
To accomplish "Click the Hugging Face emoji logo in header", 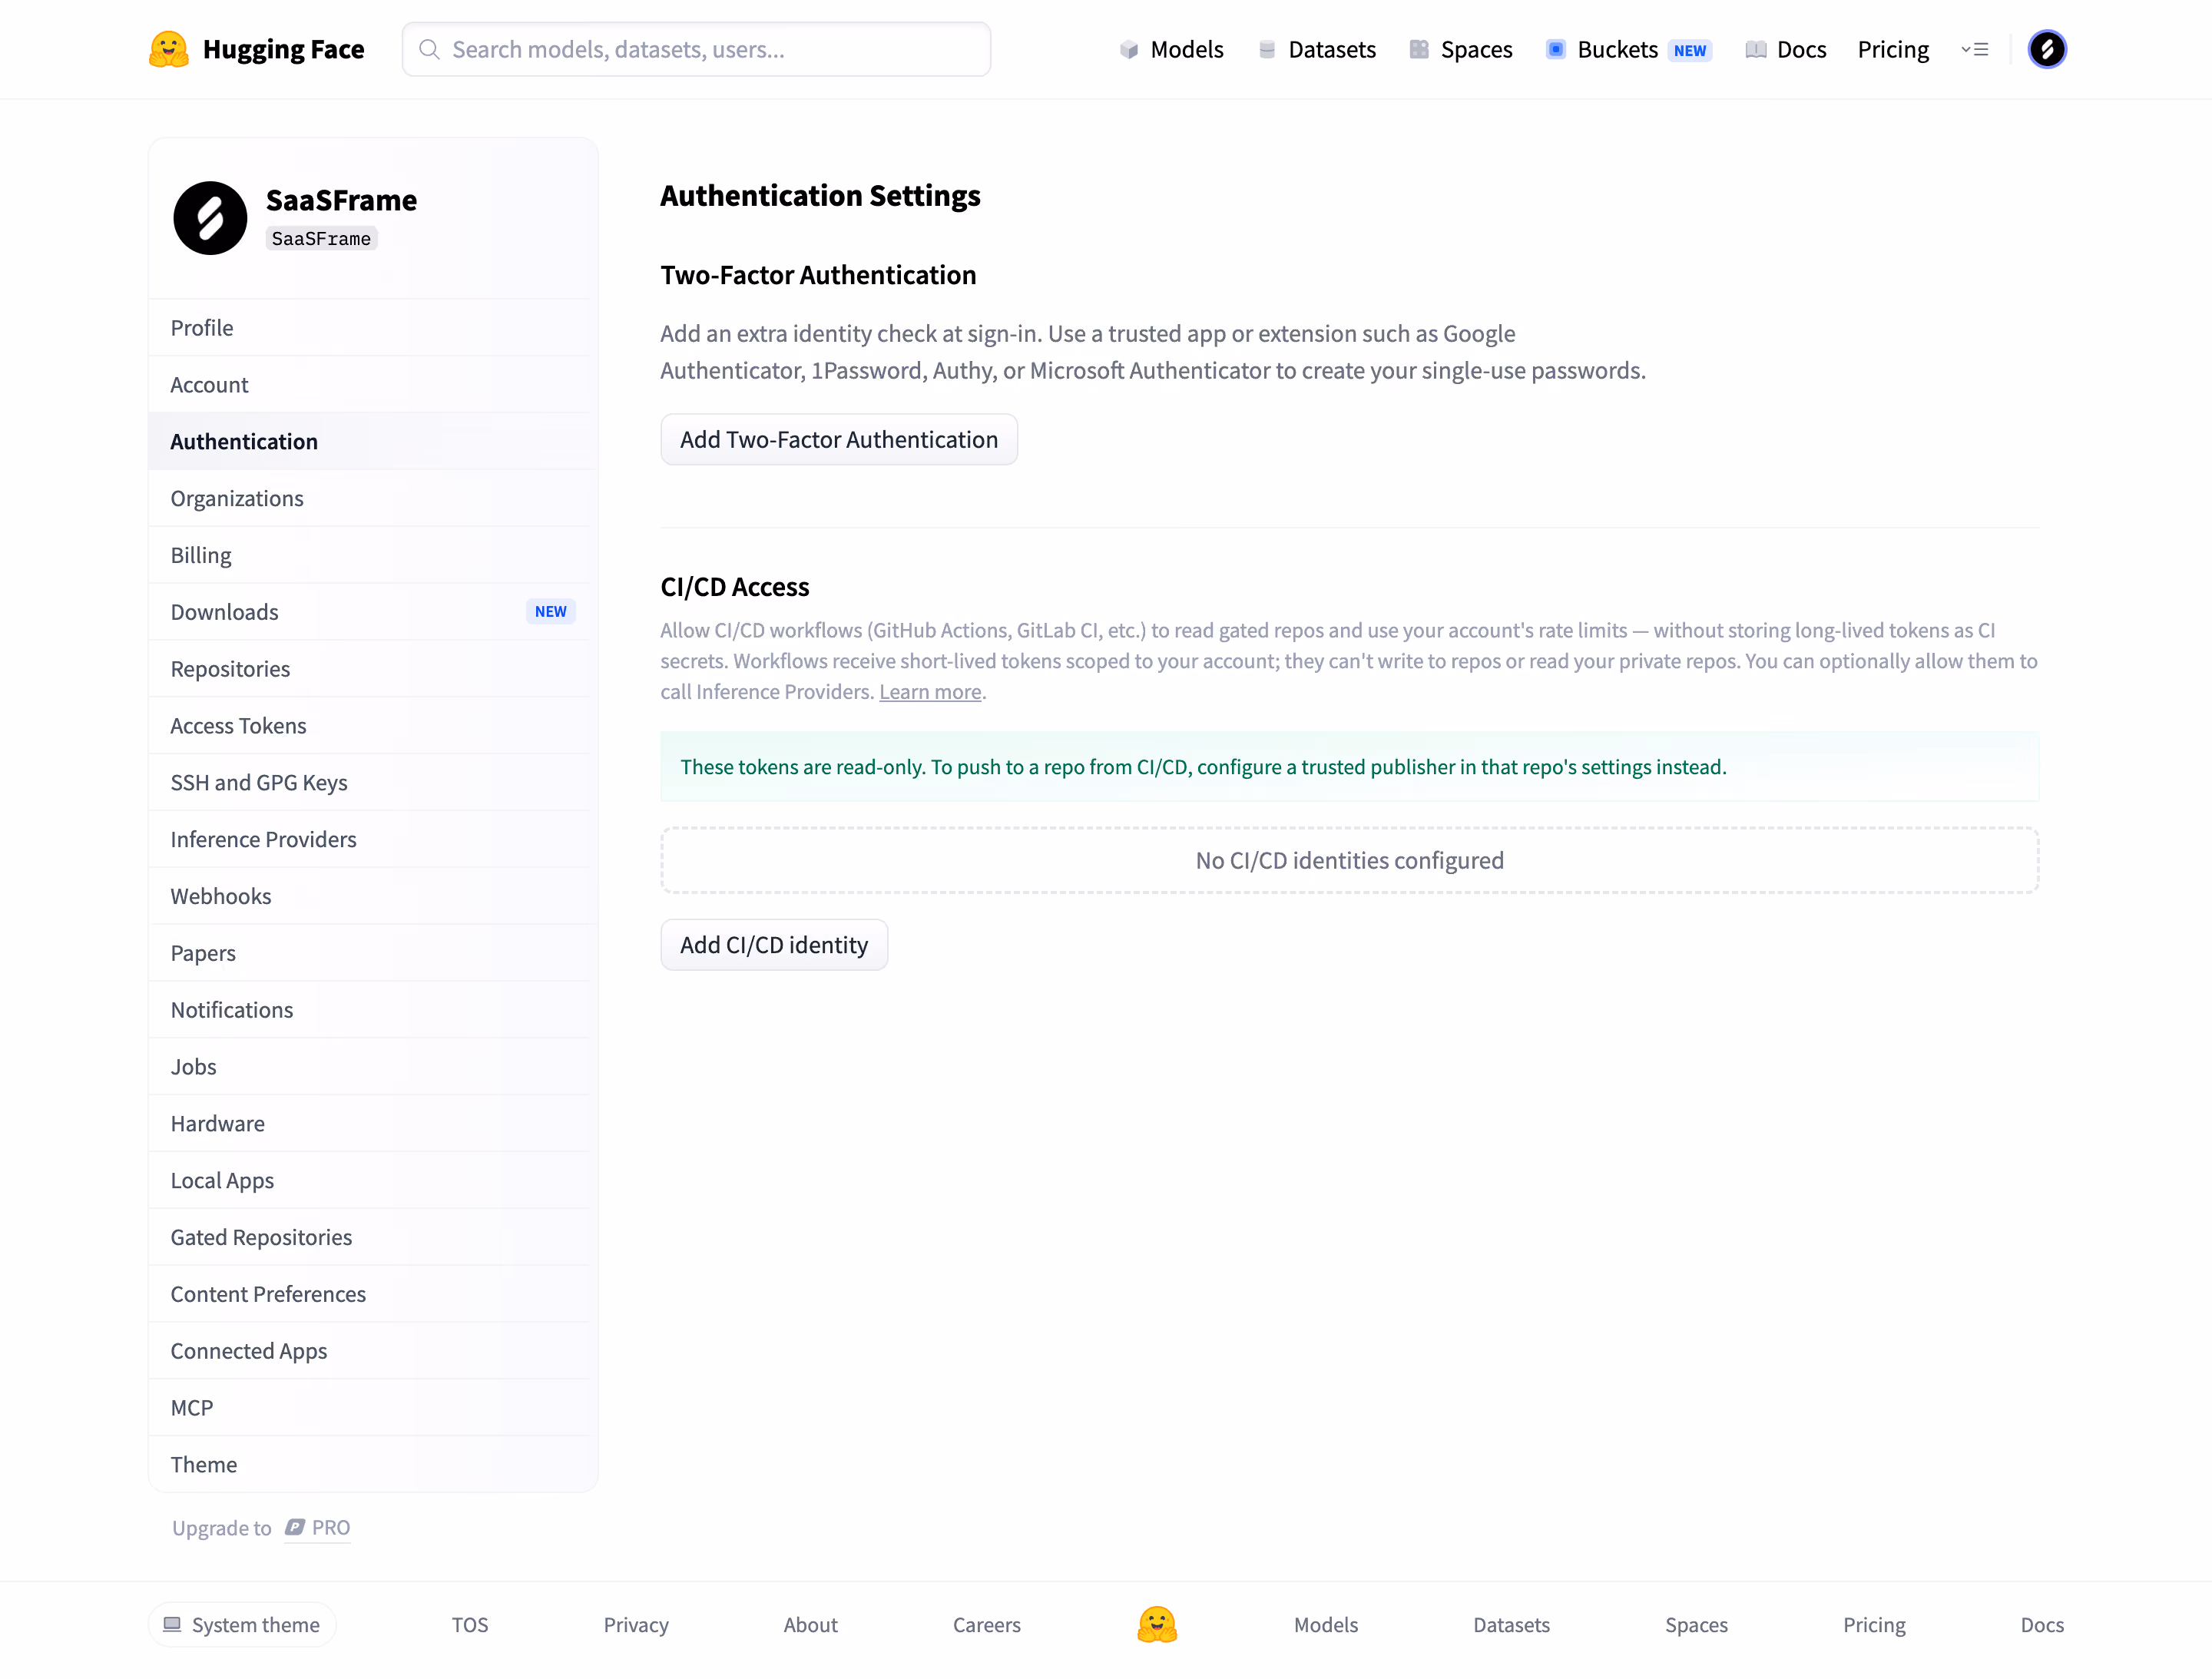I will click(x=168, y=49).
